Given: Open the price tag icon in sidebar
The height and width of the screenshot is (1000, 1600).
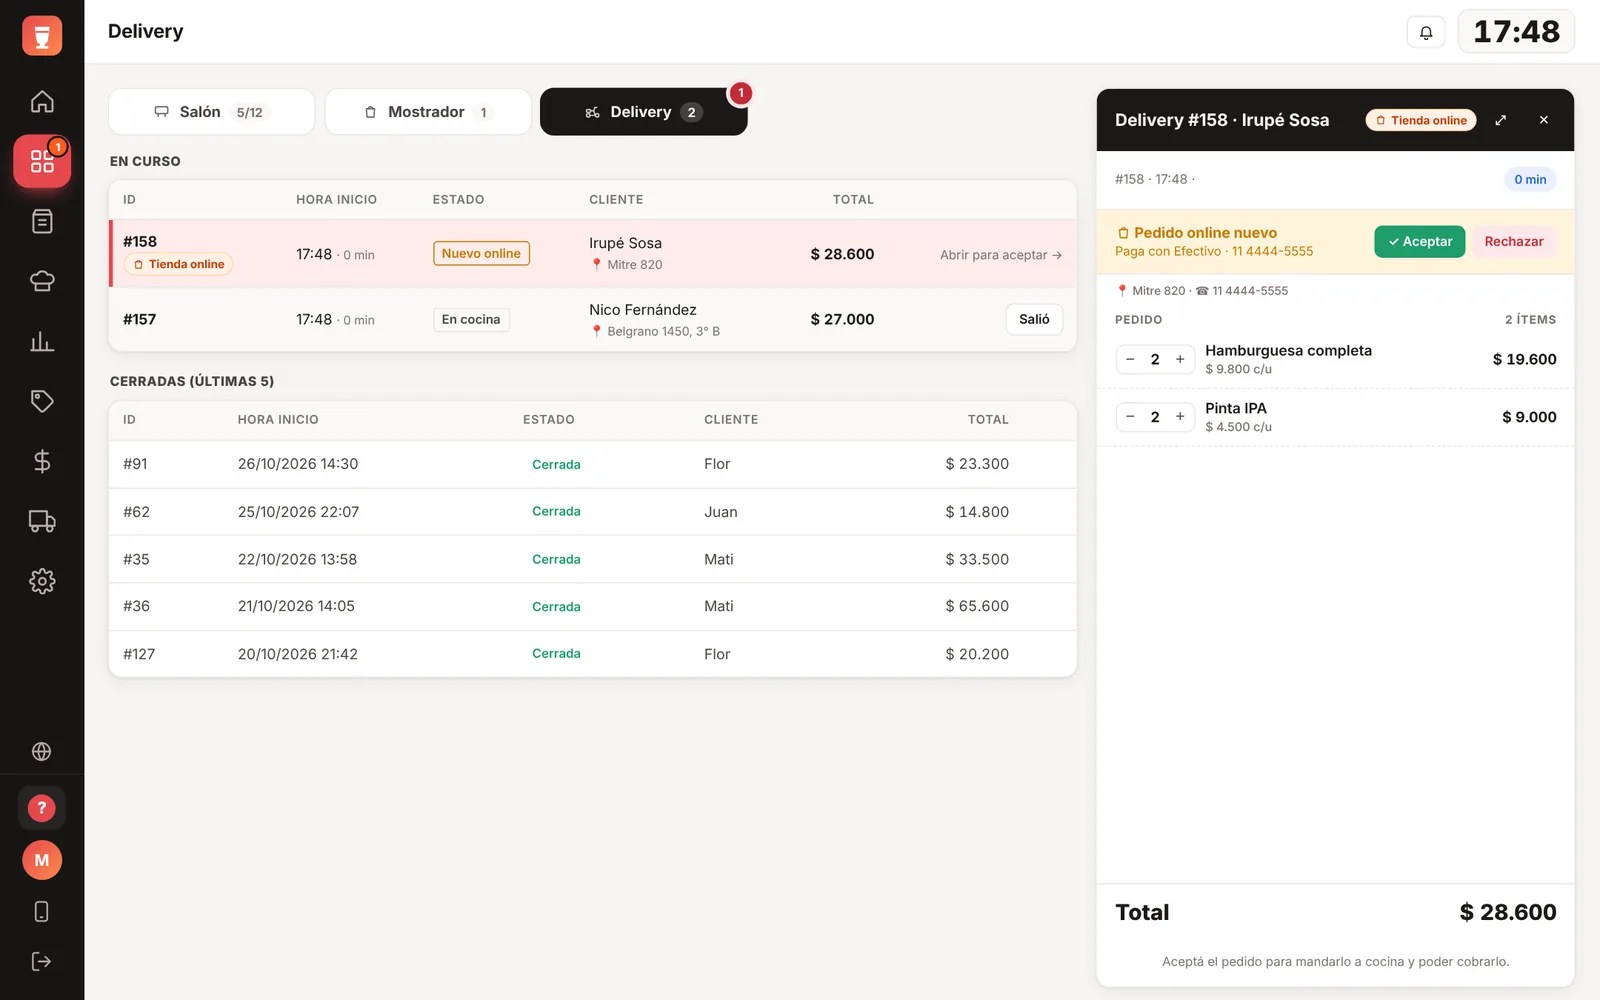Looking at the screenshot, I should coord(42,401).
